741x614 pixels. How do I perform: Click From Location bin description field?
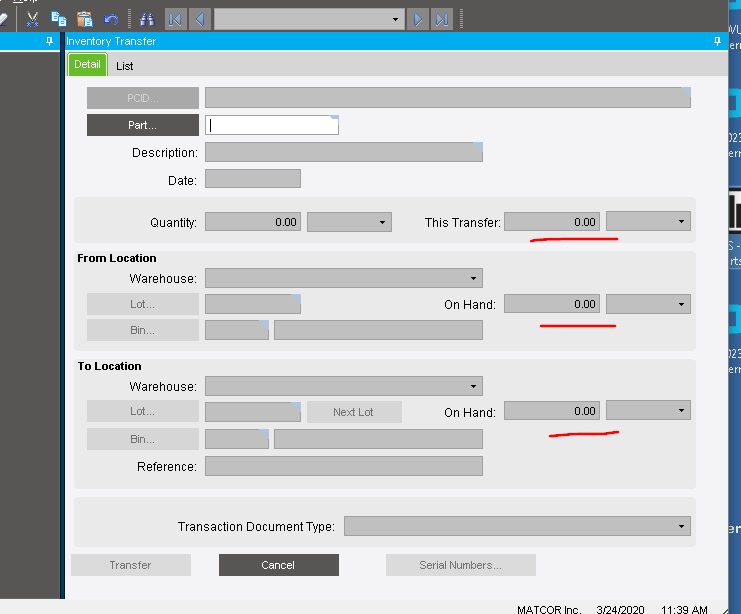point(378,330)
